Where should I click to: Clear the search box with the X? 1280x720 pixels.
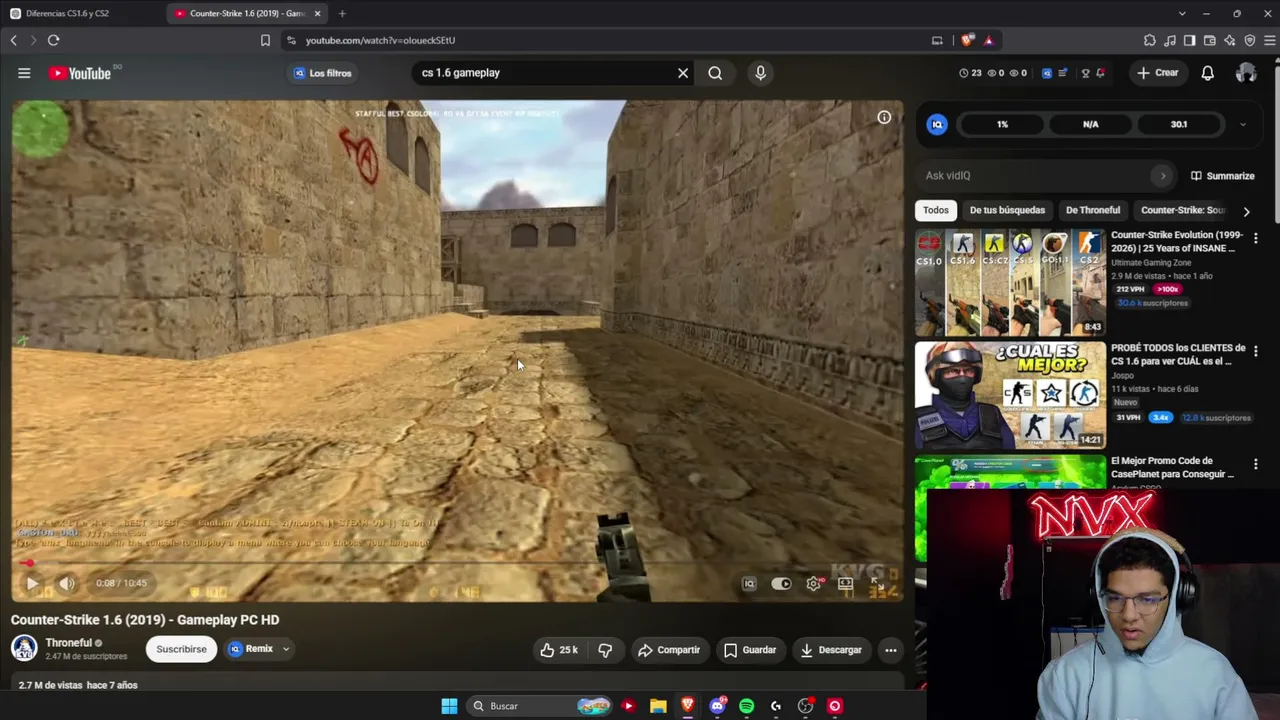[x=683, y=73]
